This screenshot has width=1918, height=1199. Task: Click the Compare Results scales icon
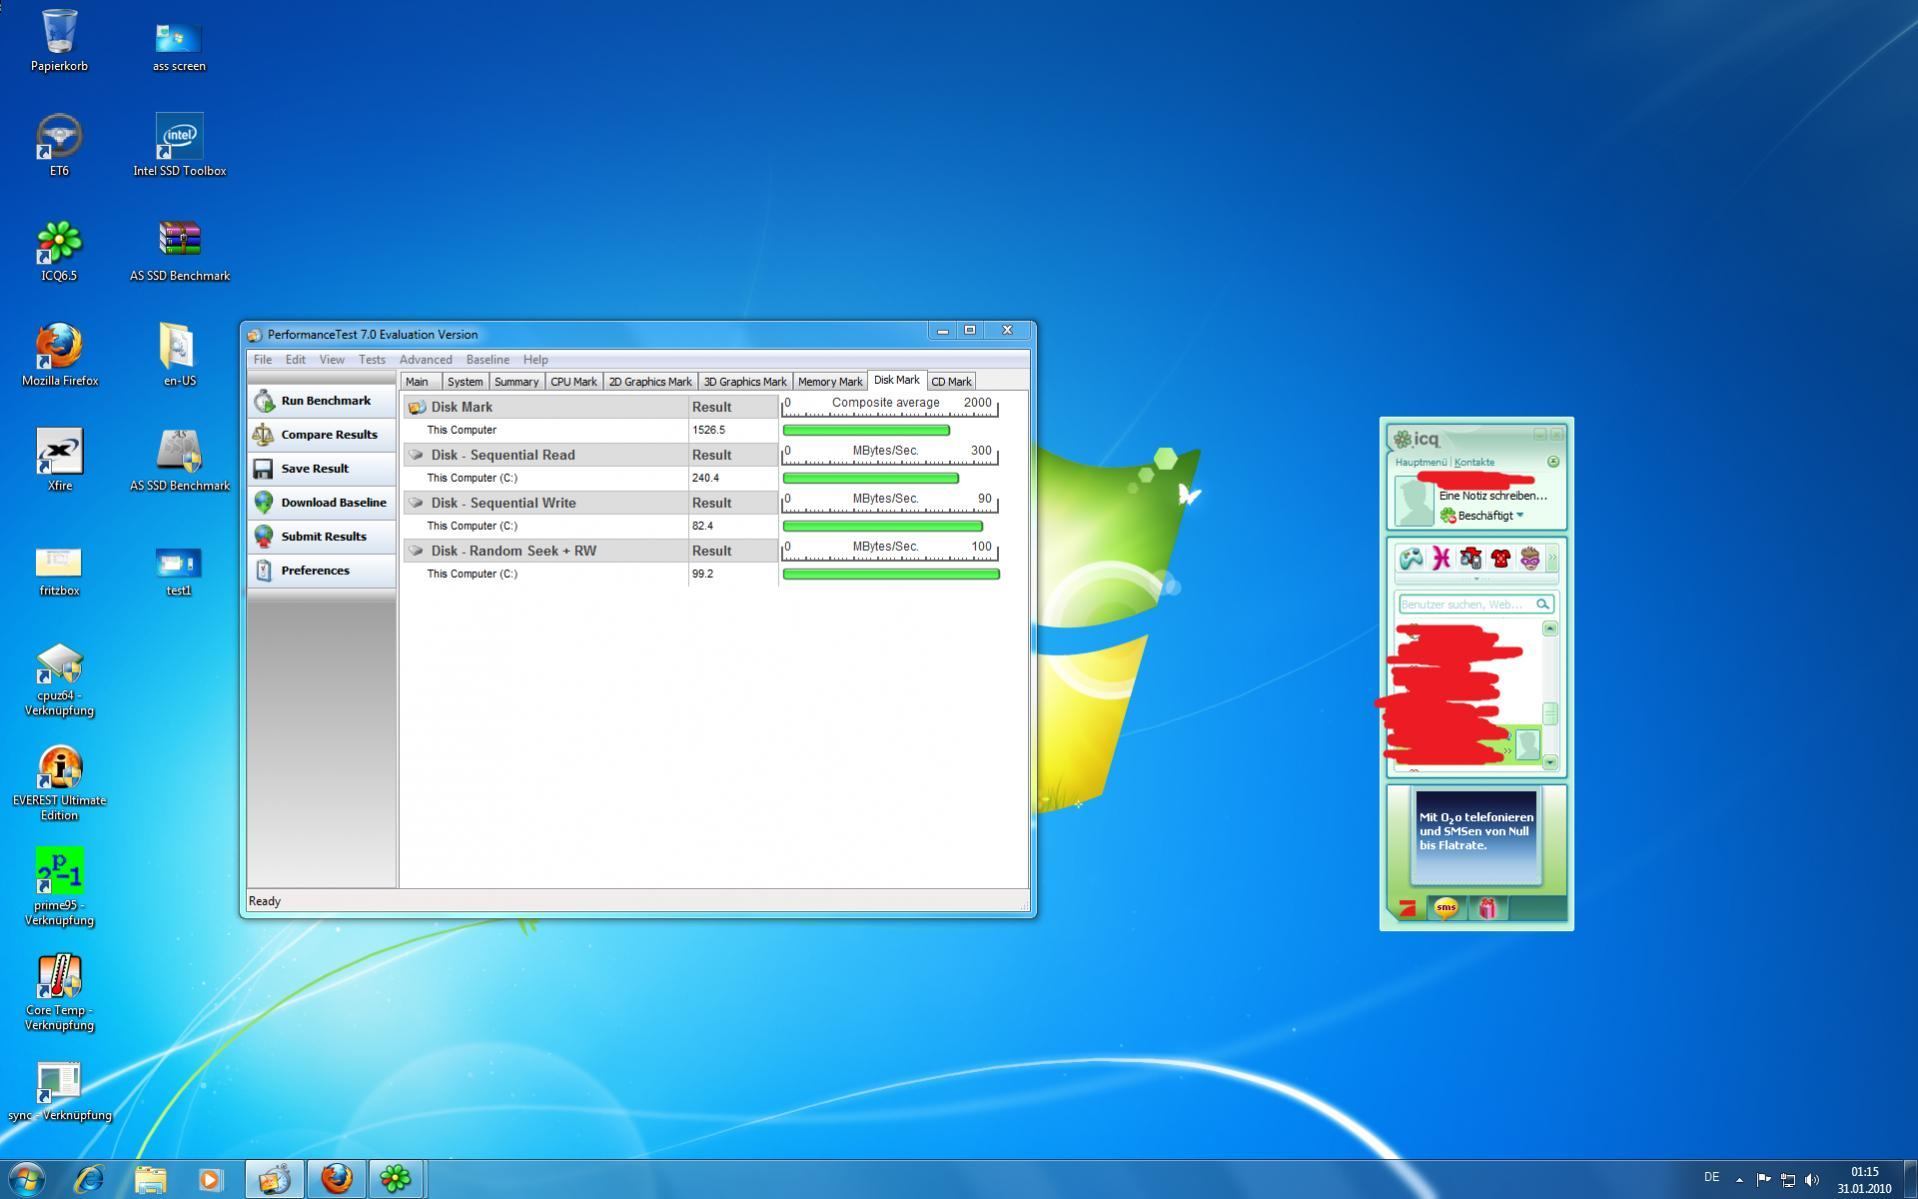coord(264,435)
